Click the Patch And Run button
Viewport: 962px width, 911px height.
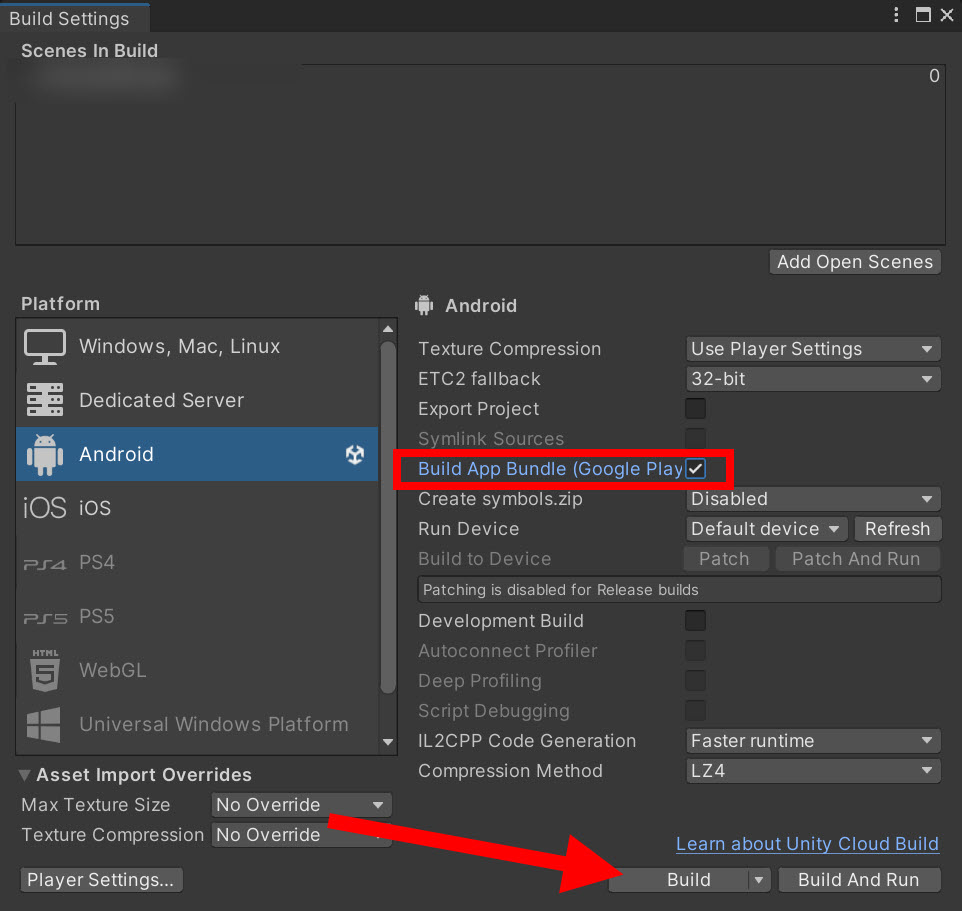pyautogui.click(x=856, y=559)
